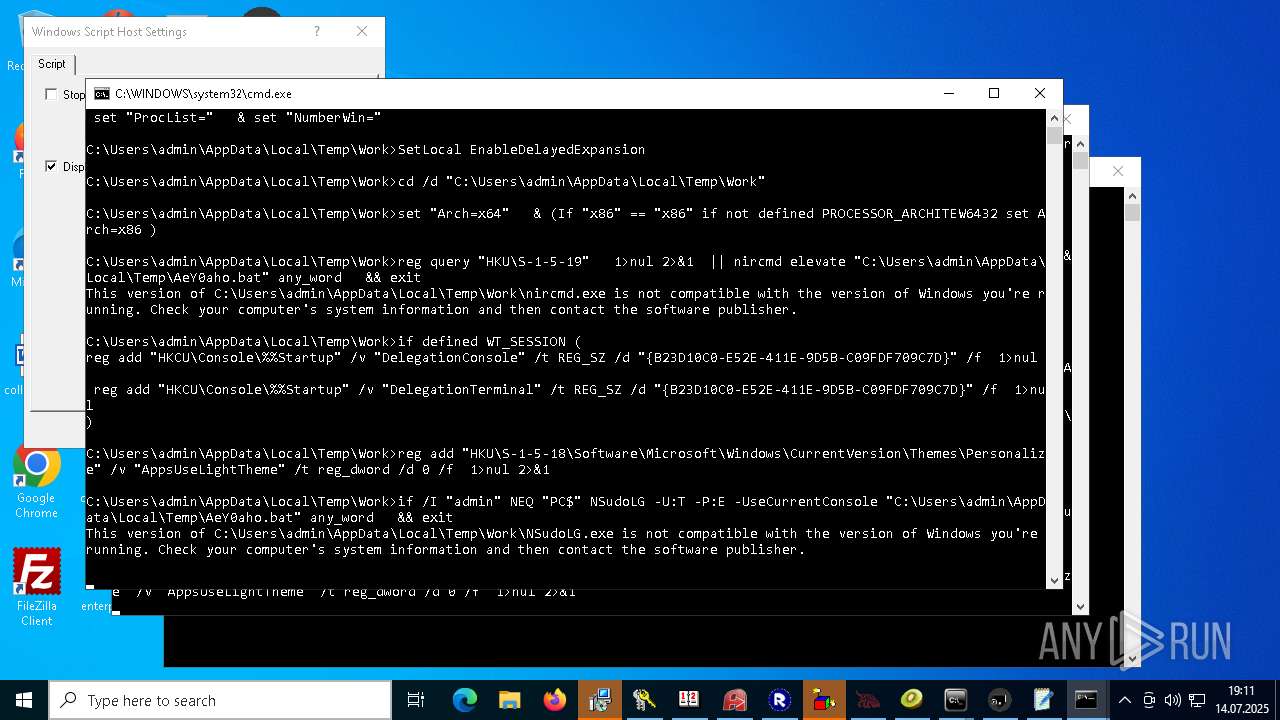Select the Script tab in Windows Script Host Settings
Viewport: 1280px width, 720px height.
tap(52, 64)
